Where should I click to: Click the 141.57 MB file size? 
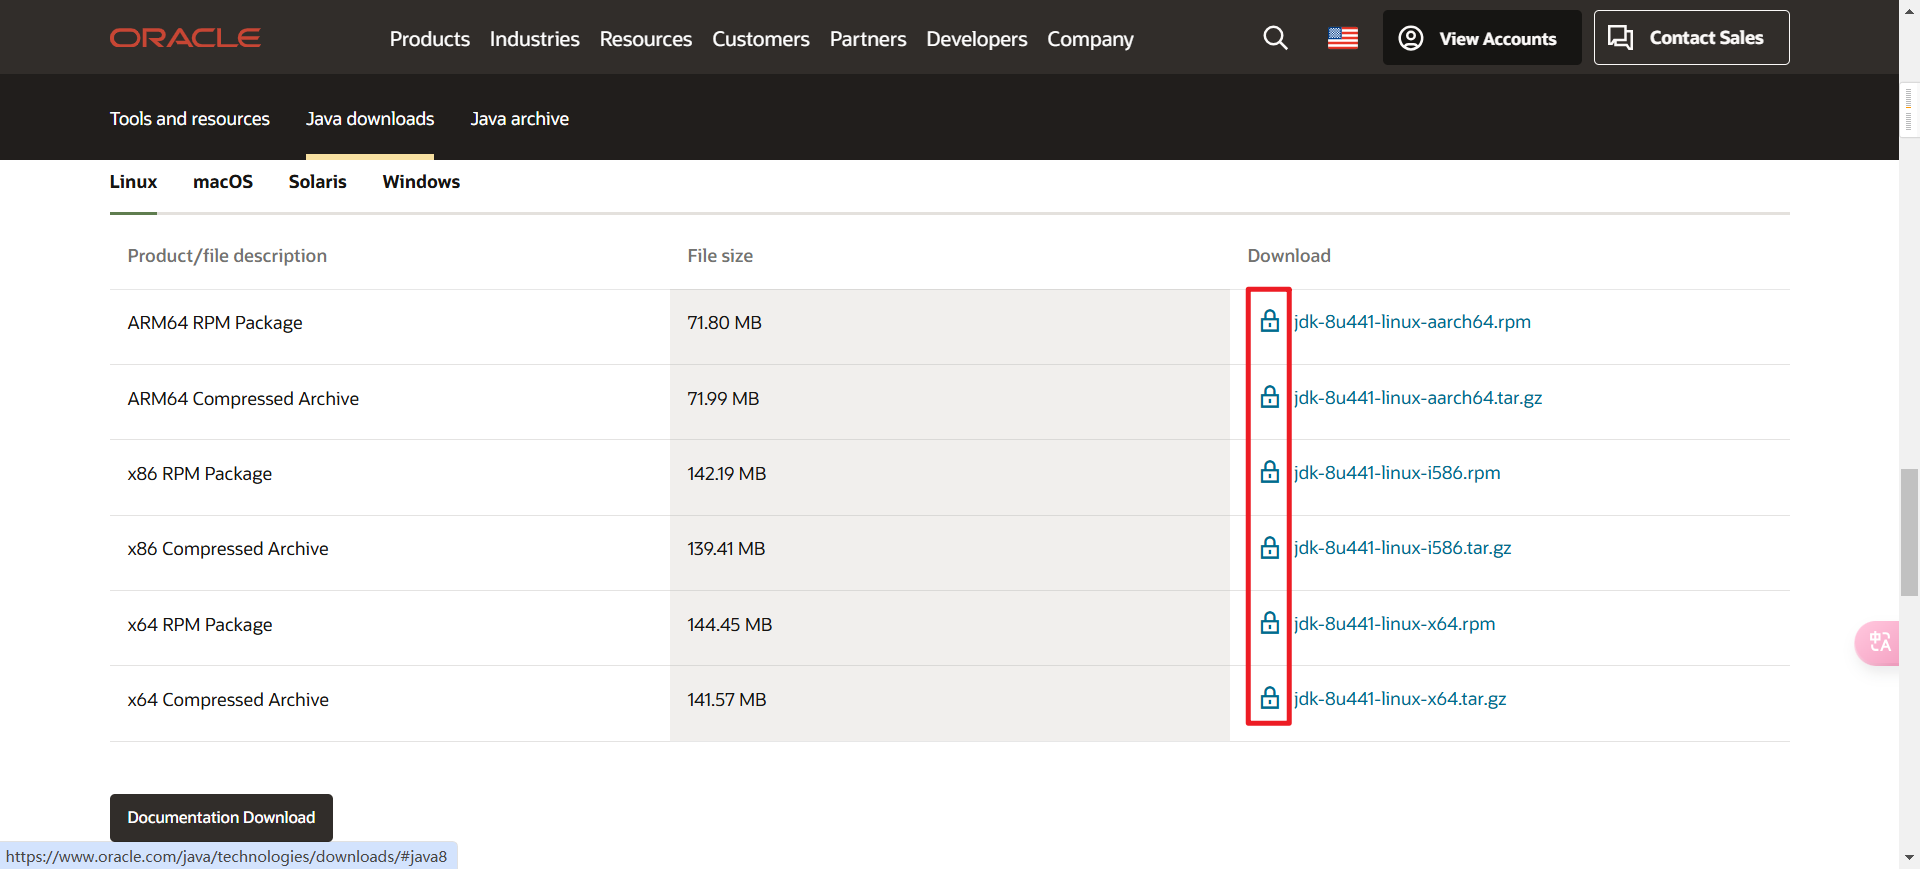727,700
